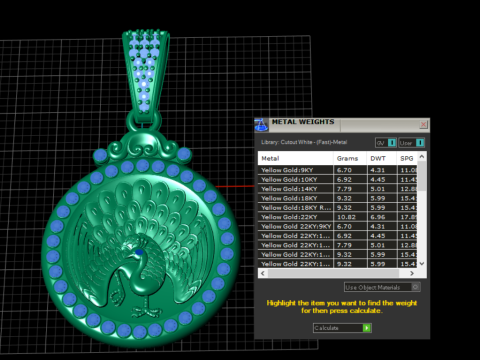Click 4.31 in Yellow Gold:9KY row
480x360 pixels.
(x=378, y=170)
